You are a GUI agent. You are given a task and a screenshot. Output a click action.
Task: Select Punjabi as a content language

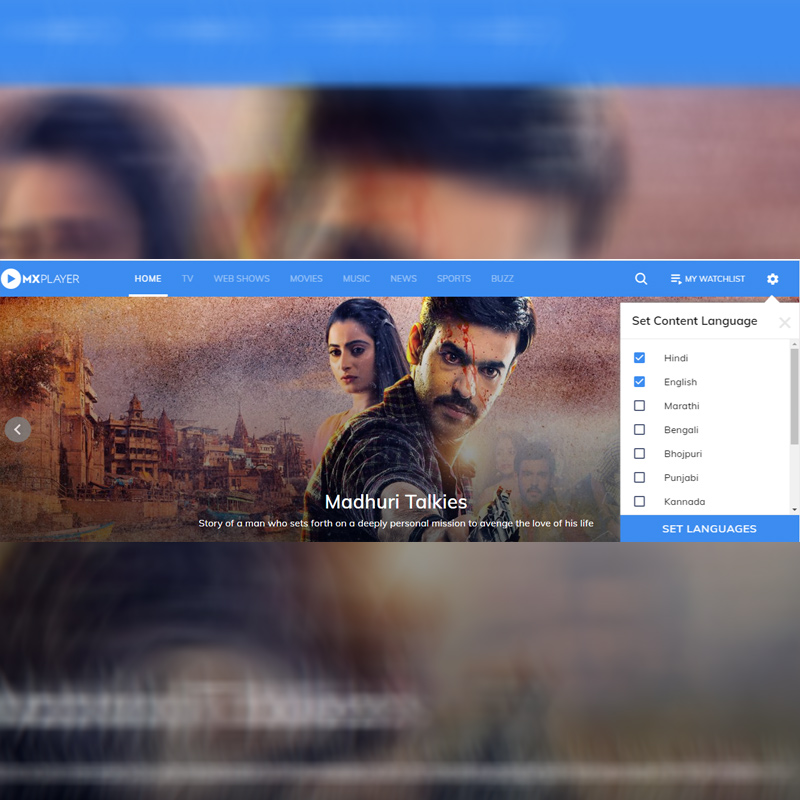(x=640, y=477)
